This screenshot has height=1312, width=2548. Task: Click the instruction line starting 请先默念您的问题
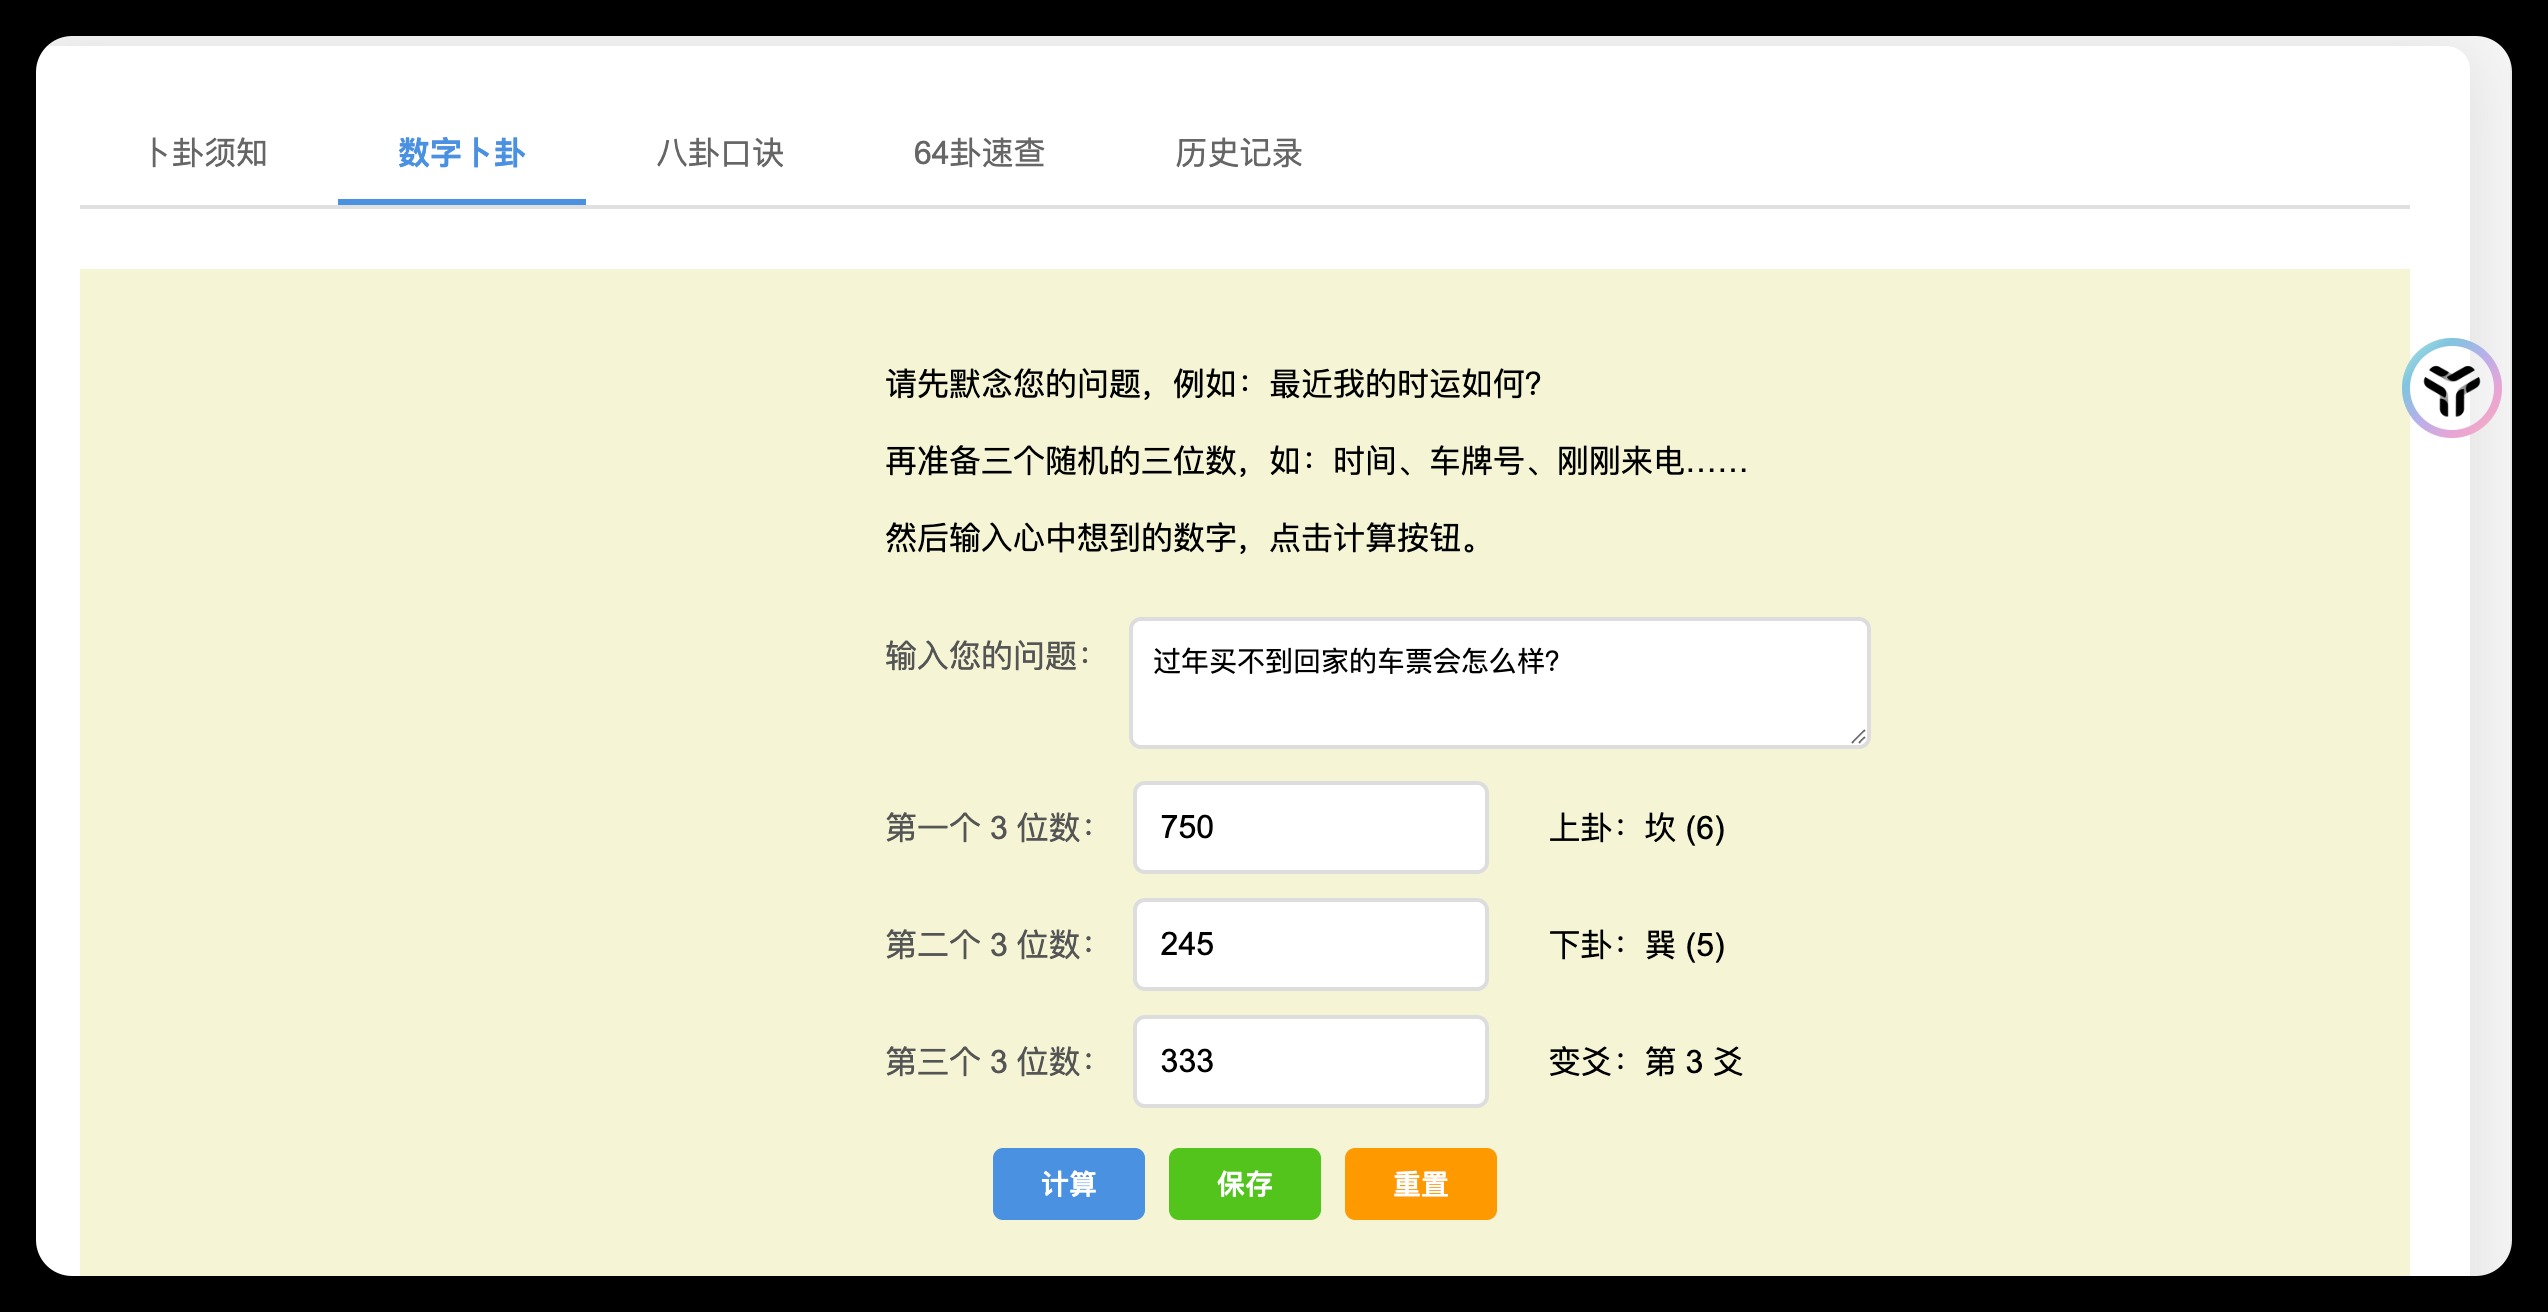1213,384
